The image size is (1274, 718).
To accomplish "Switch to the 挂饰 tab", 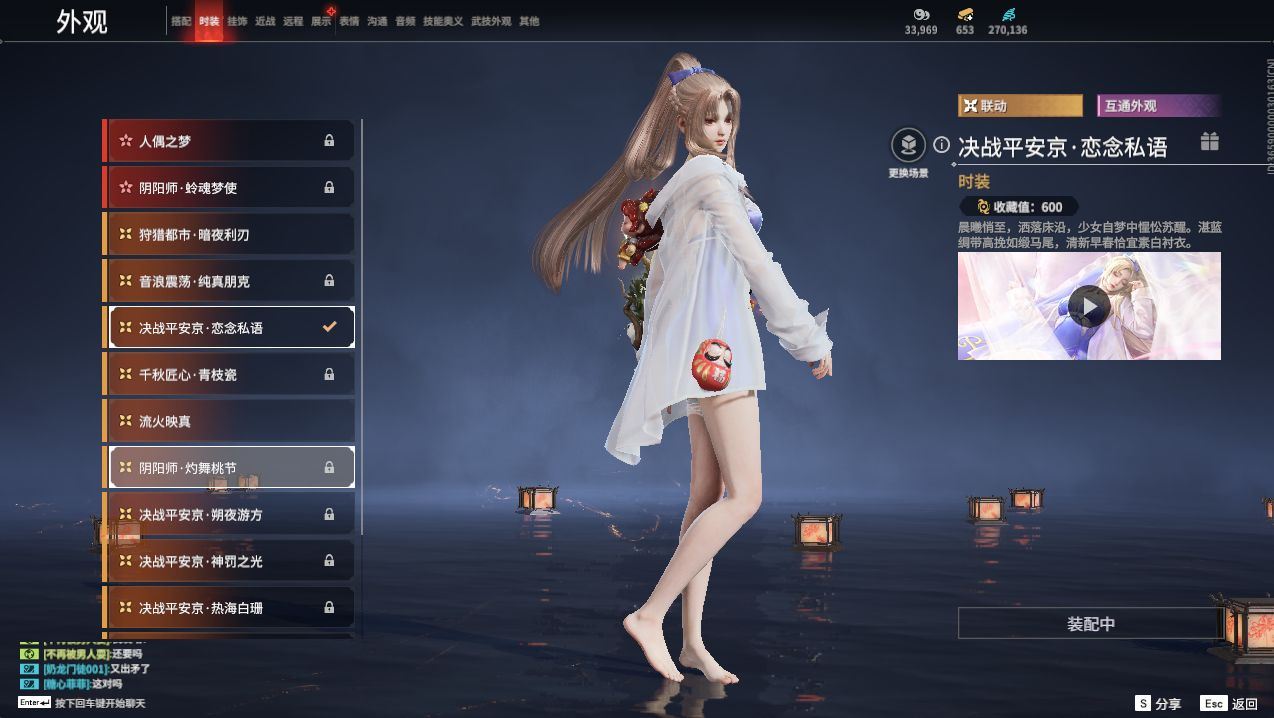I will pyautogui.click(x=237, y=21).
